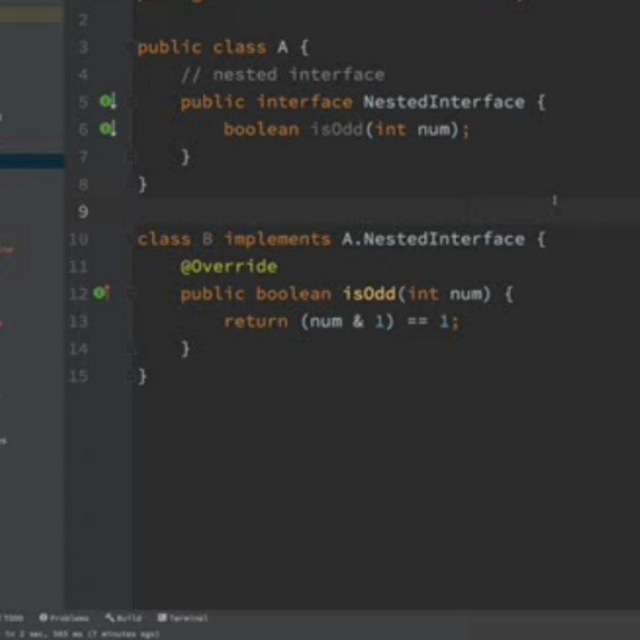This screenshot has width=640, height=640.
Task: Click the 'return' keyword on line 13
Action: click(256, 322)
